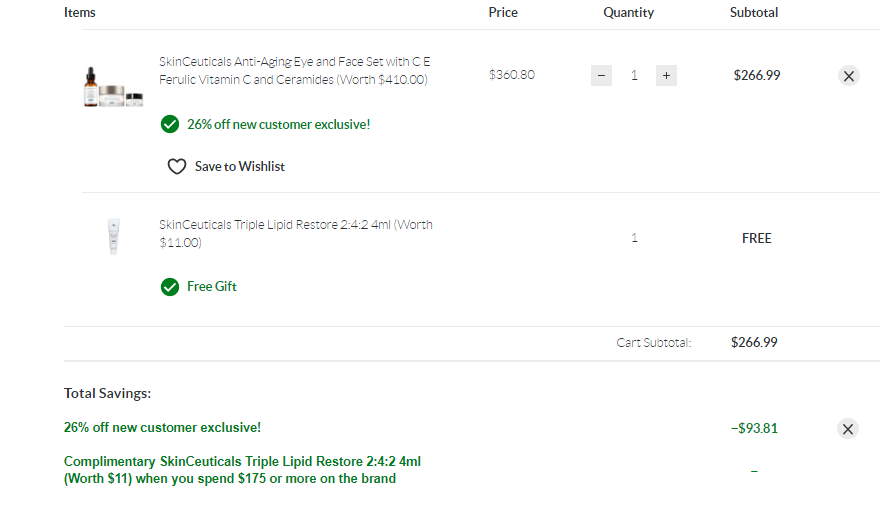Increase quantity with the plus button

coord(666,75)
